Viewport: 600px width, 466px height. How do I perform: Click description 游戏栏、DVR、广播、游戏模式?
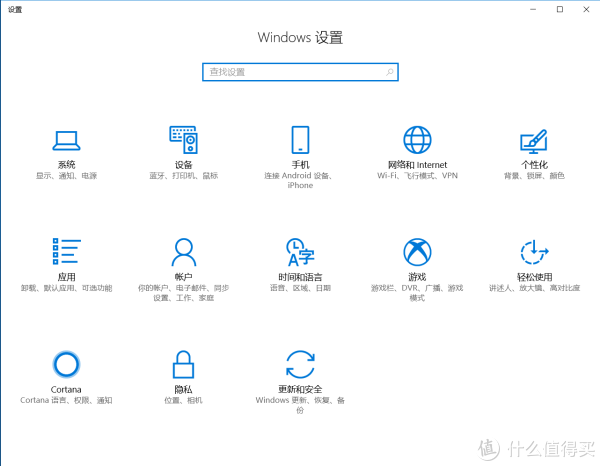(417, 293)
